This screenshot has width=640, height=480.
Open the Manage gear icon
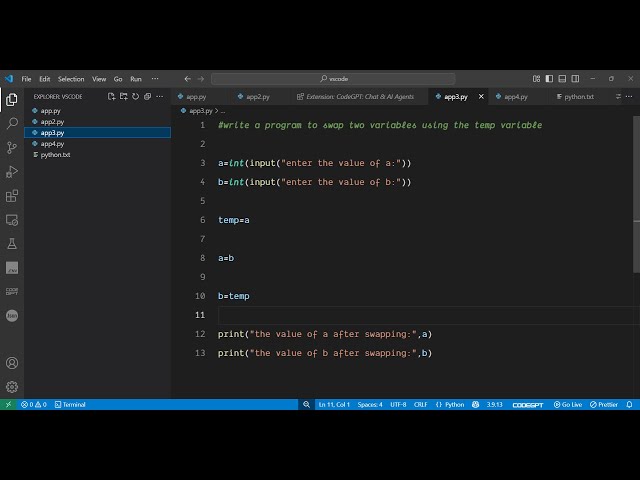point(12,387)
